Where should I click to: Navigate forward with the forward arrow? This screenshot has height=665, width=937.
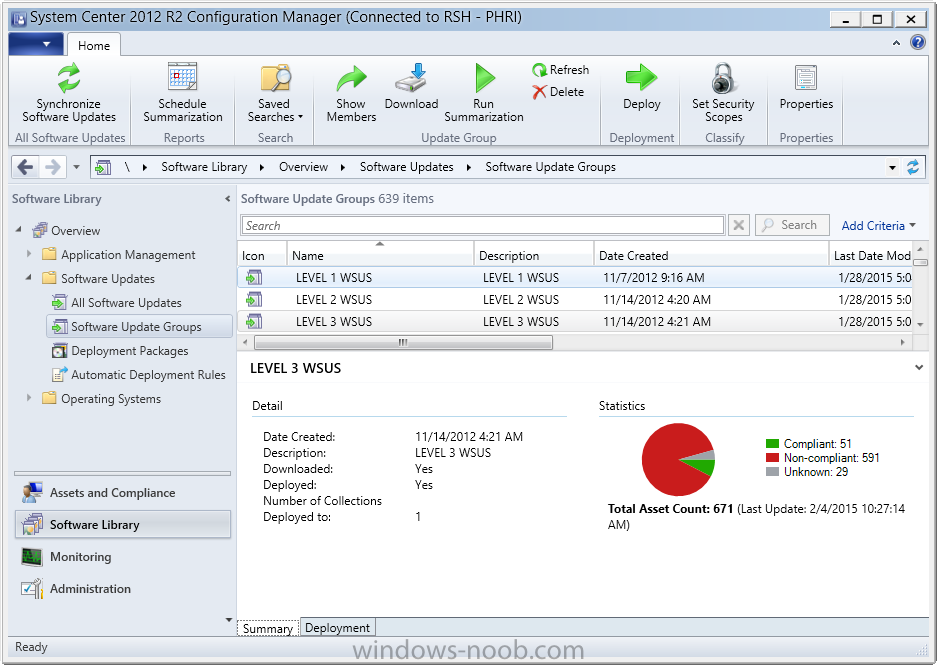pos(53,167)
